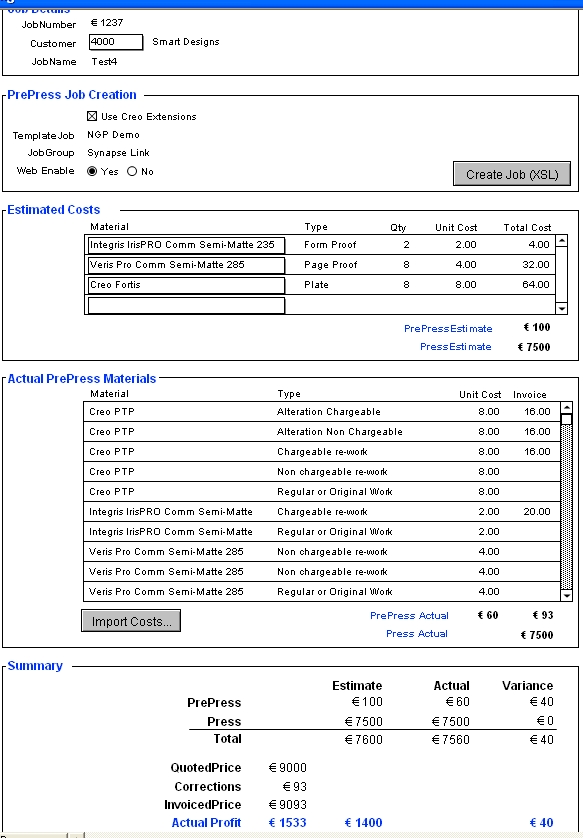Click the InvoicedPrice value € 9093
Screen dimensions: 583x838
(287, 805)
